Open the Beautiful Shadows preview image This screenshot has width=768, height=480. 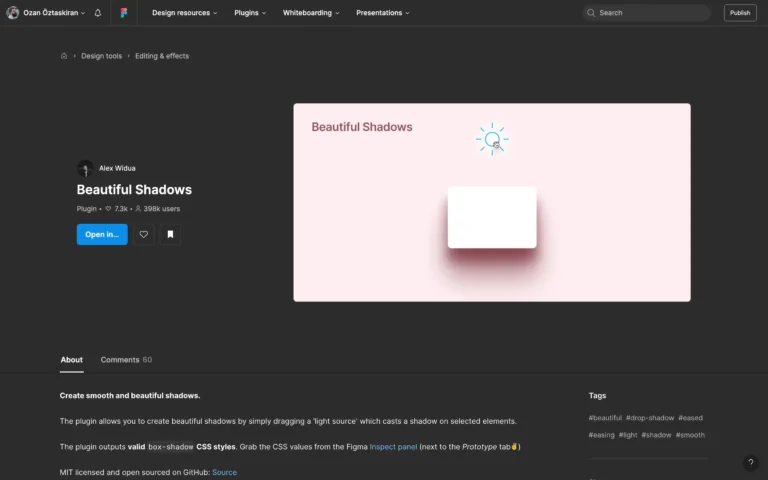pos(492,202)
